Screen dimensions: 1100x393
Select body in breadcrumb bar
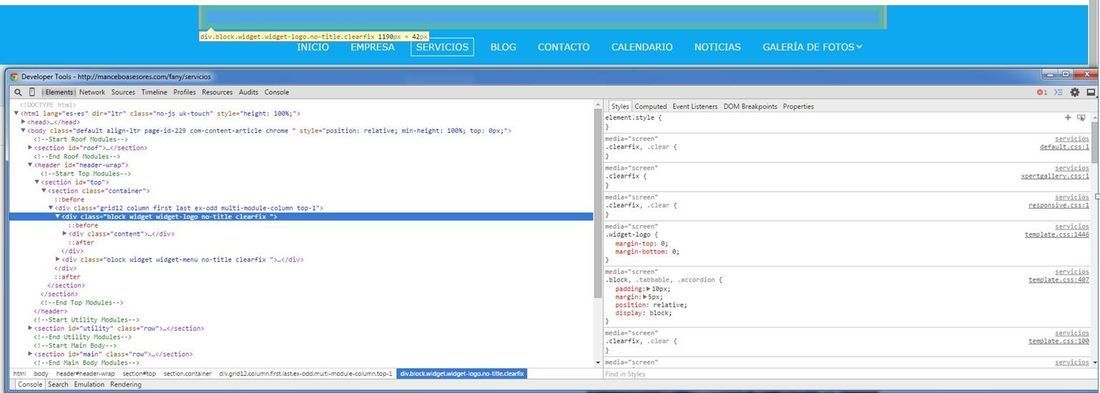click(x=41, y=374)
